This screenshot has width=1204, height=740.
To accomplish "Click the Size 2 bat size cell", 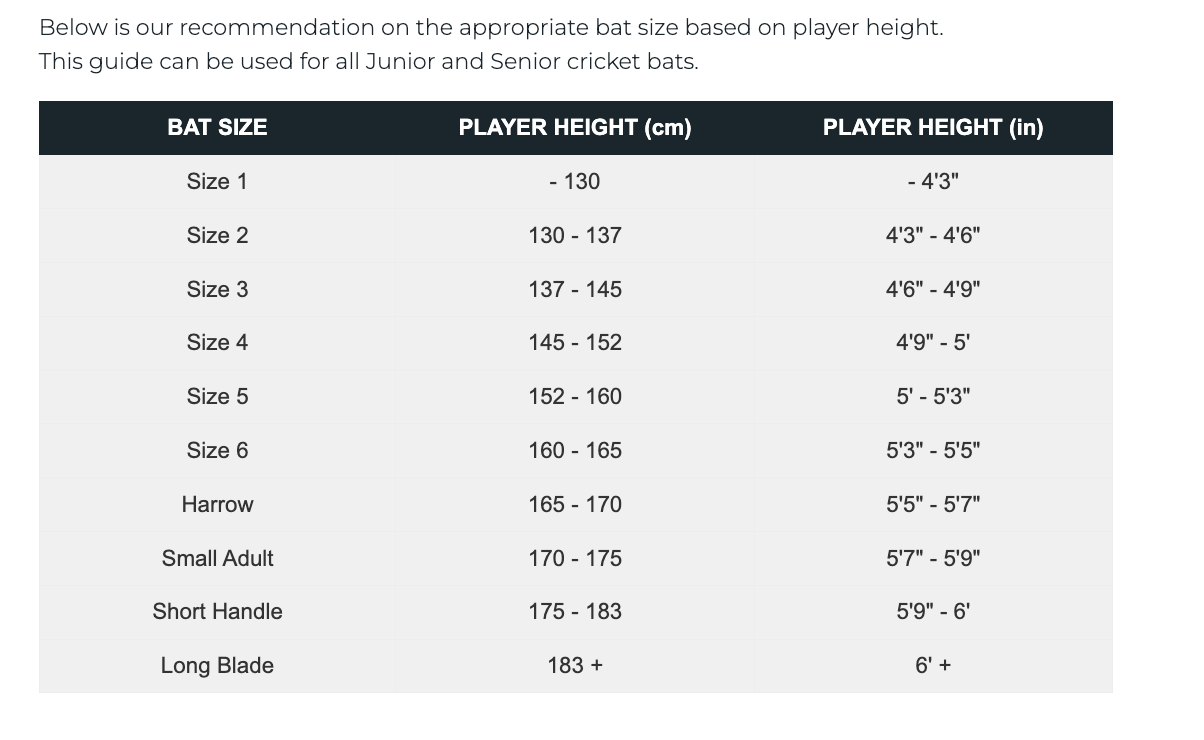I will (217, 236).
